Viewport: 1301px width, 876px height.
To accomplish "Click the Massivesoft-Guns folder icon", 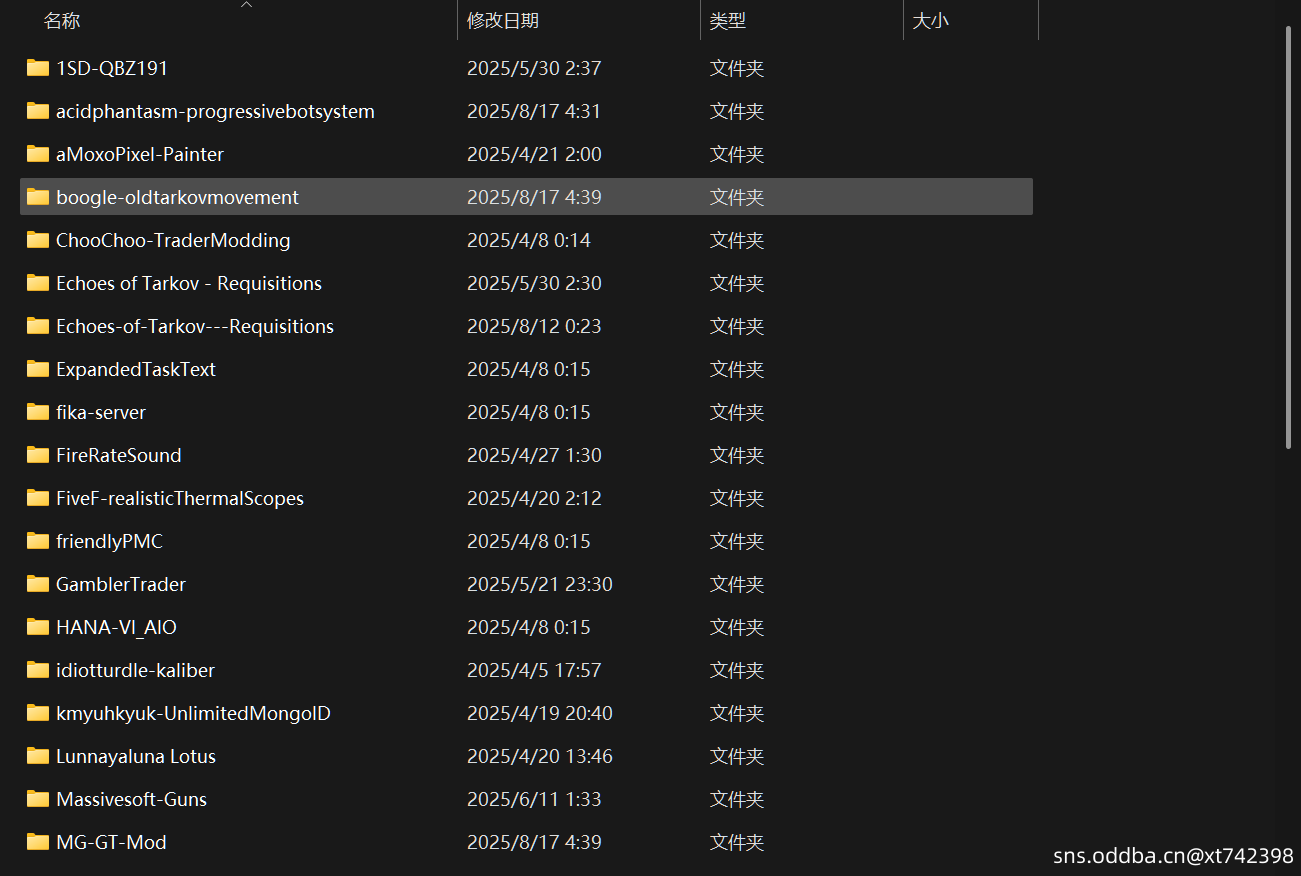I will tap(38, 799).
